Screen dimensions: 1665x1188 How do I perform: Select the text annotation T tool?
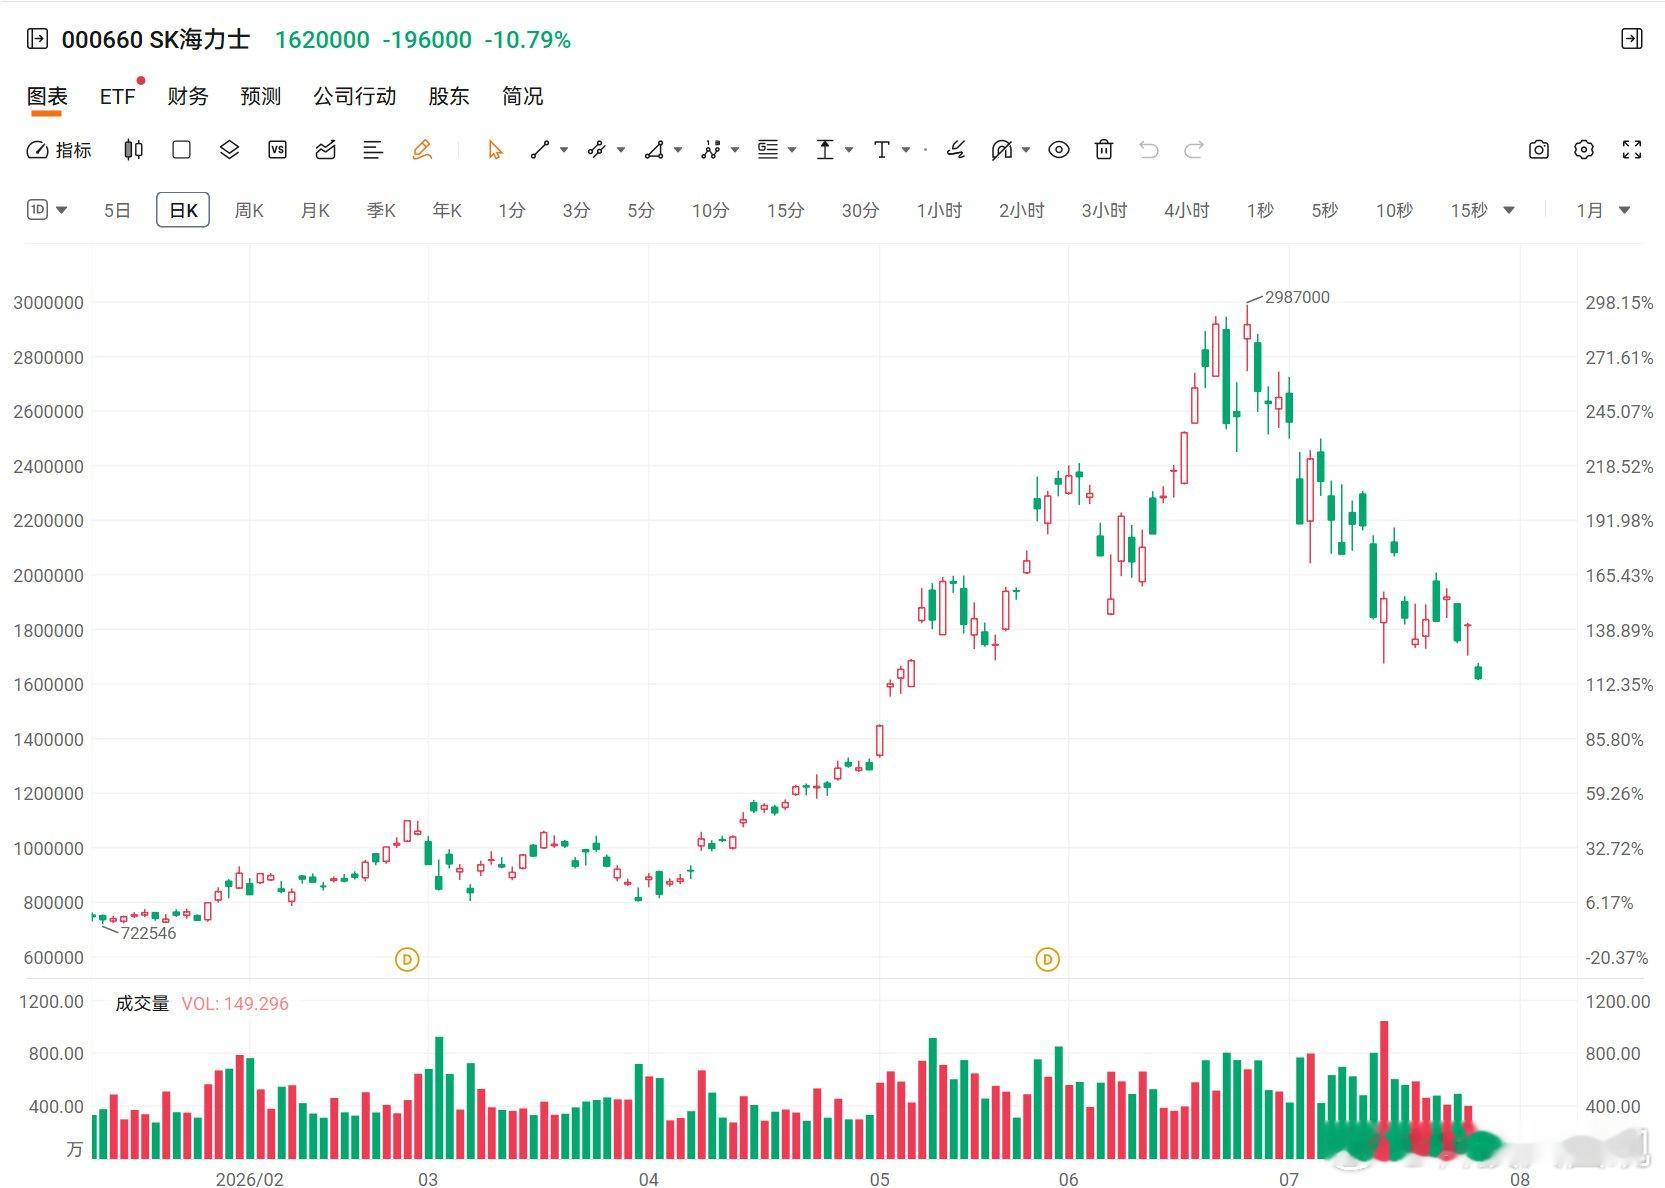coord(881,150)
